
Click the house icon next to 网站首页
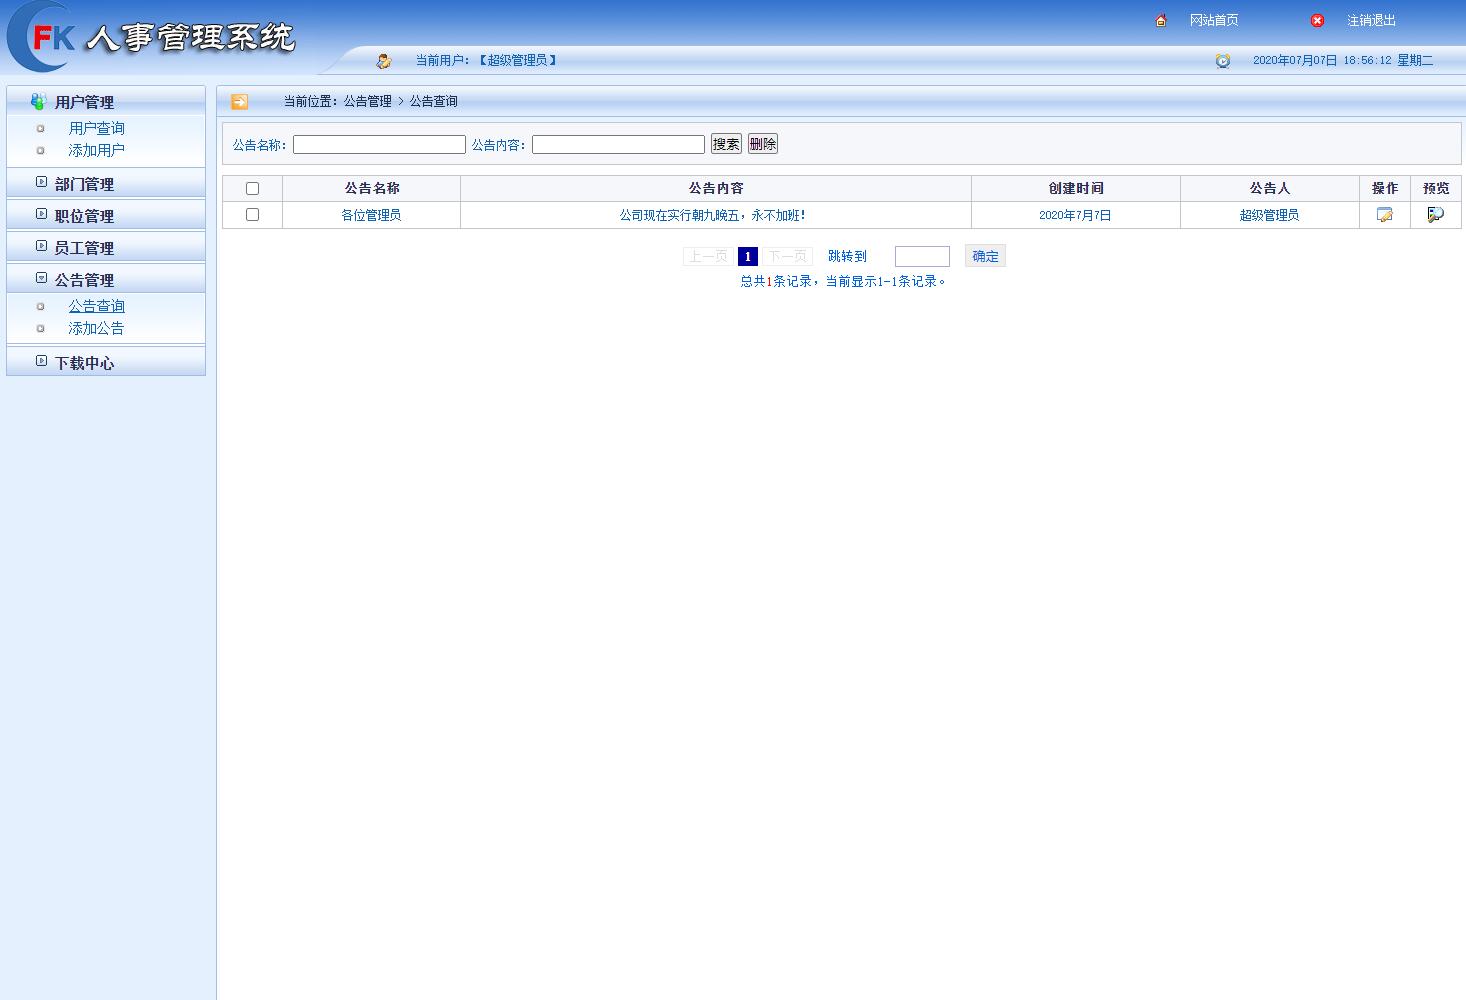point(1160,19)
